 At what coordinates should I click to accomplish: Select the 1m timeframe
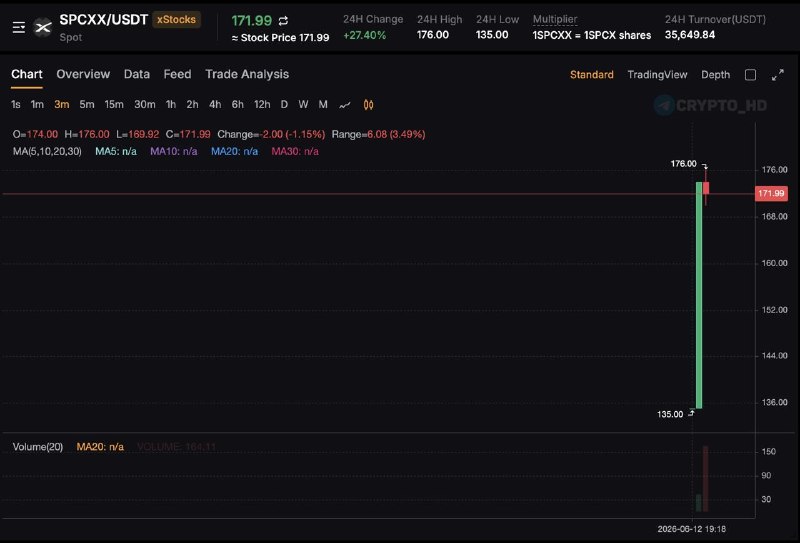37,105
